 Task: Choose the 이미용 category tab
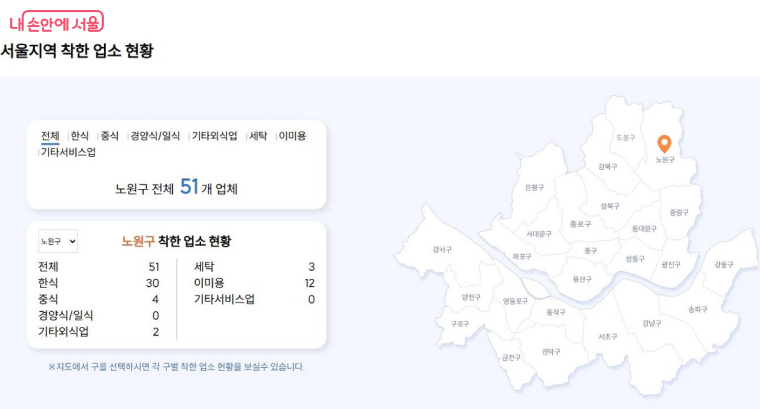292,136
